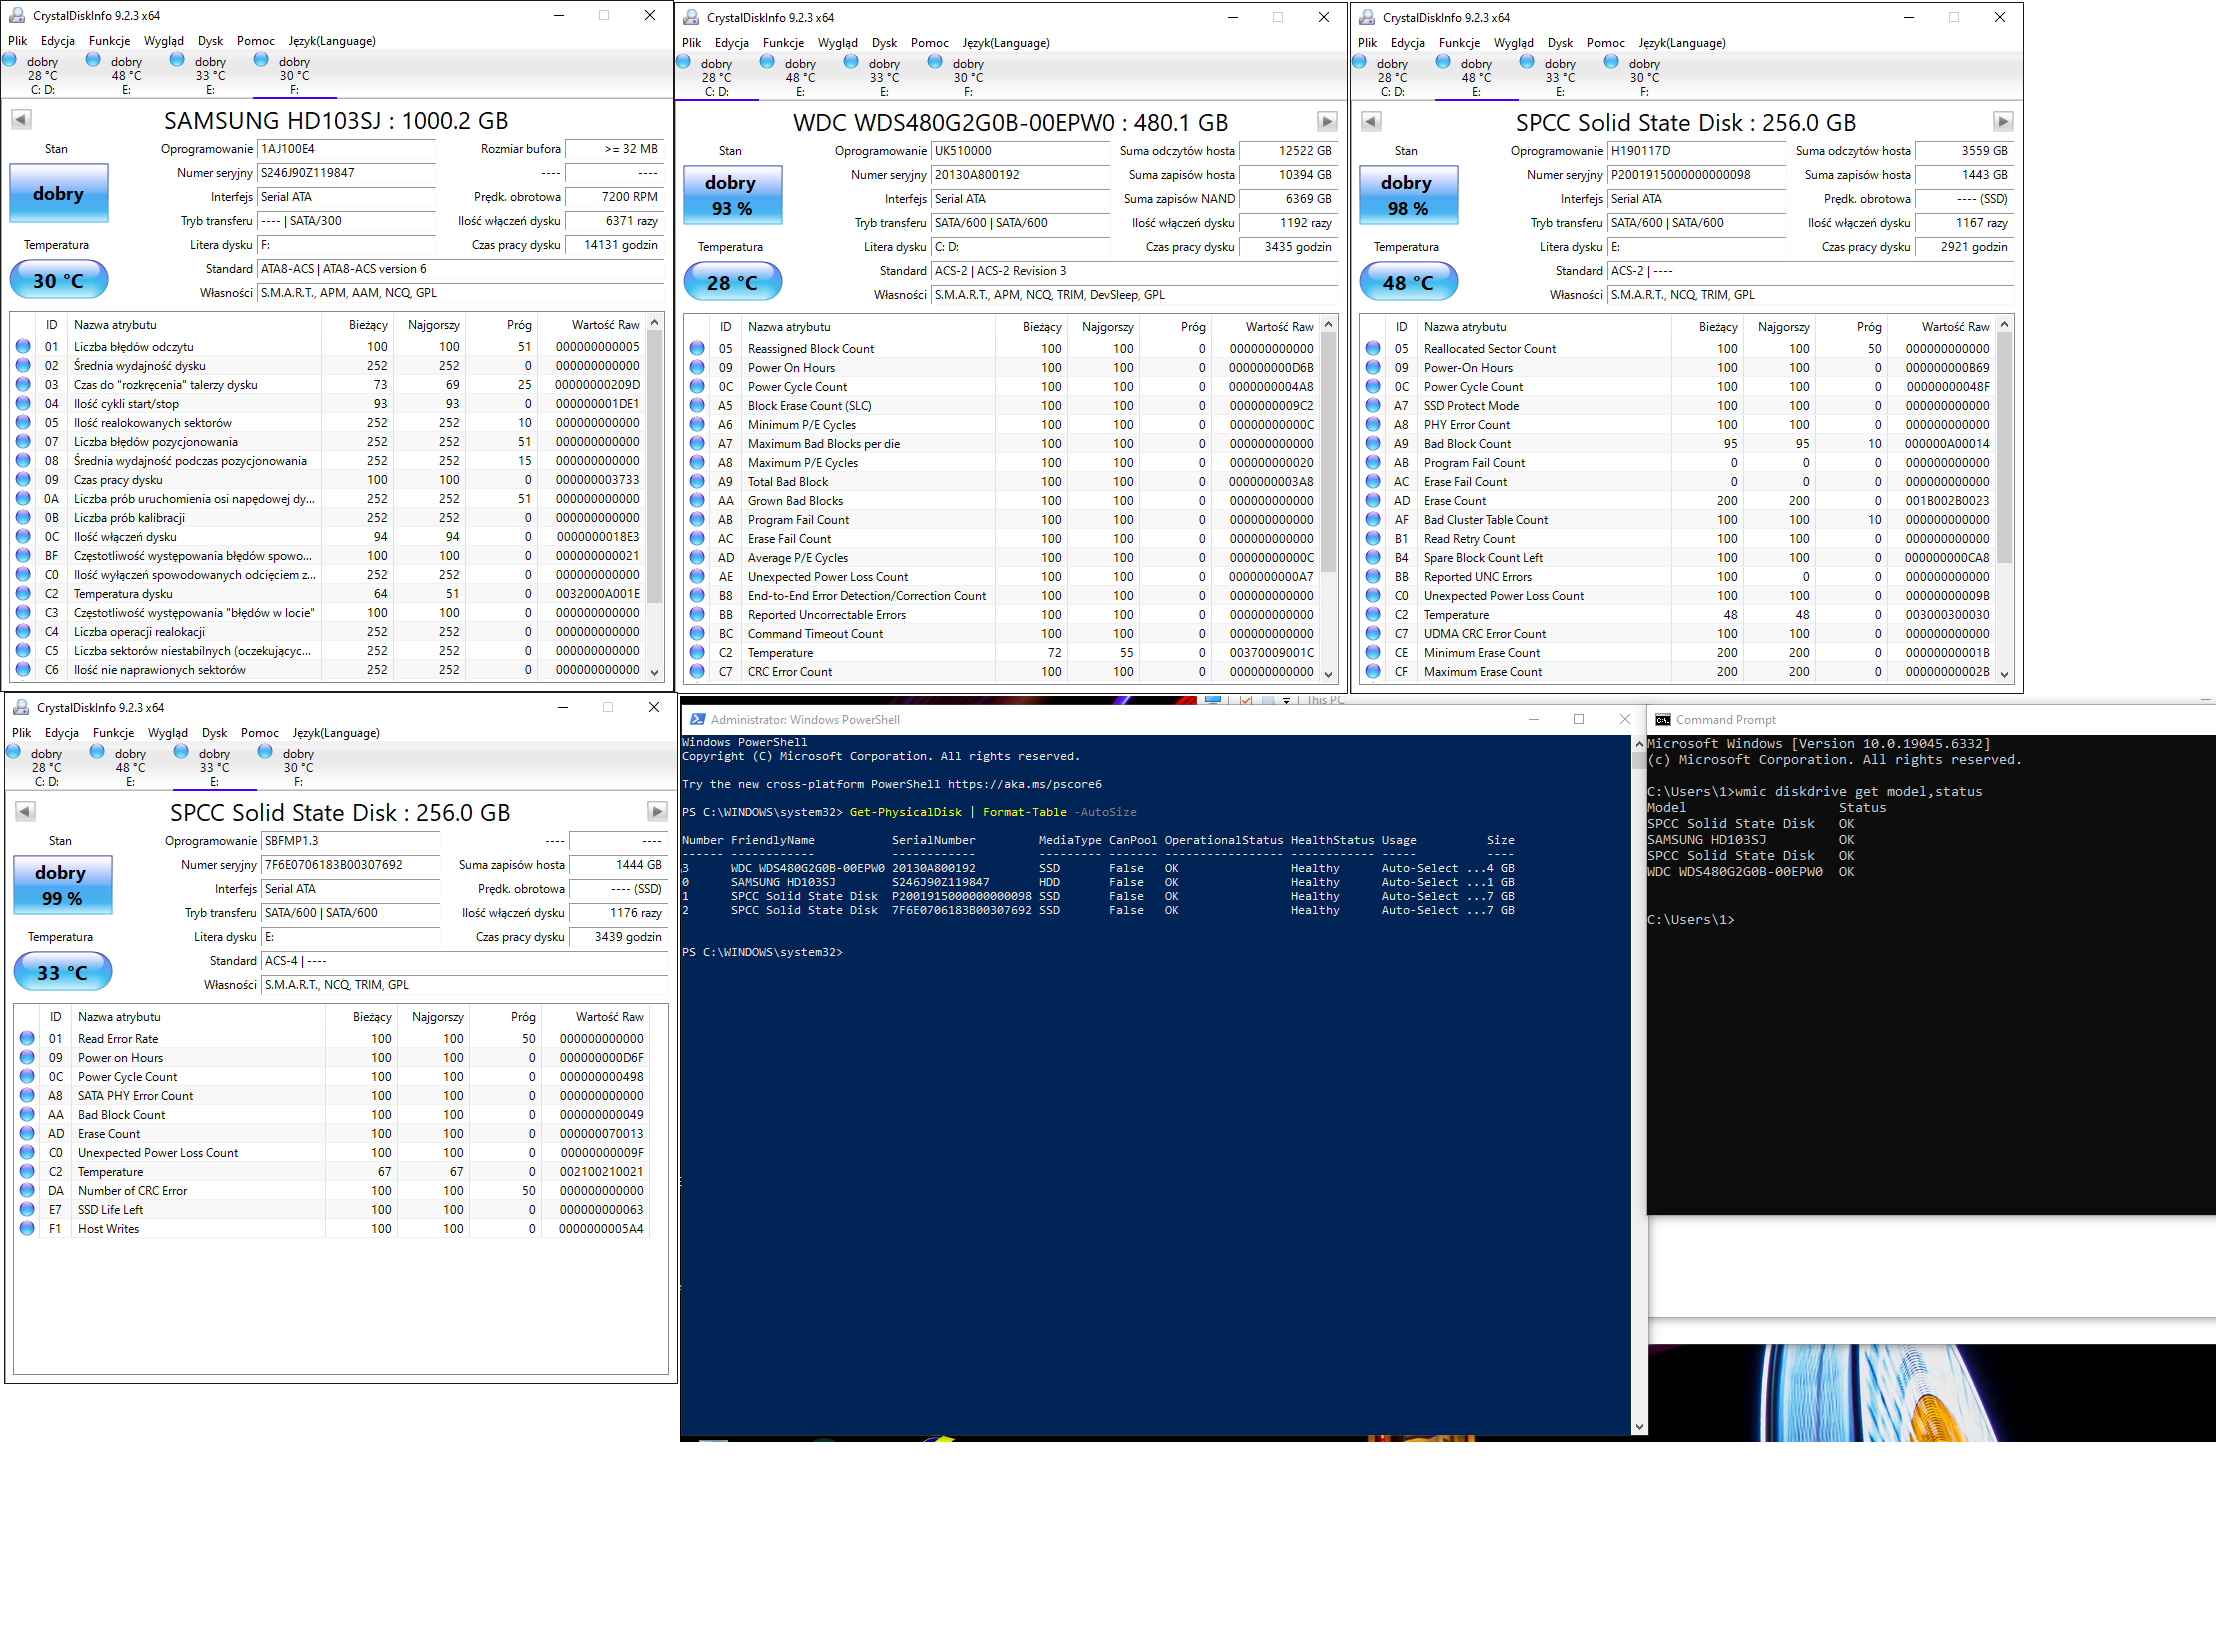Go to the previous disk in the SAMSUNG HD103SJ window
Screen dimensions: 2216x1634
point(21,120)
